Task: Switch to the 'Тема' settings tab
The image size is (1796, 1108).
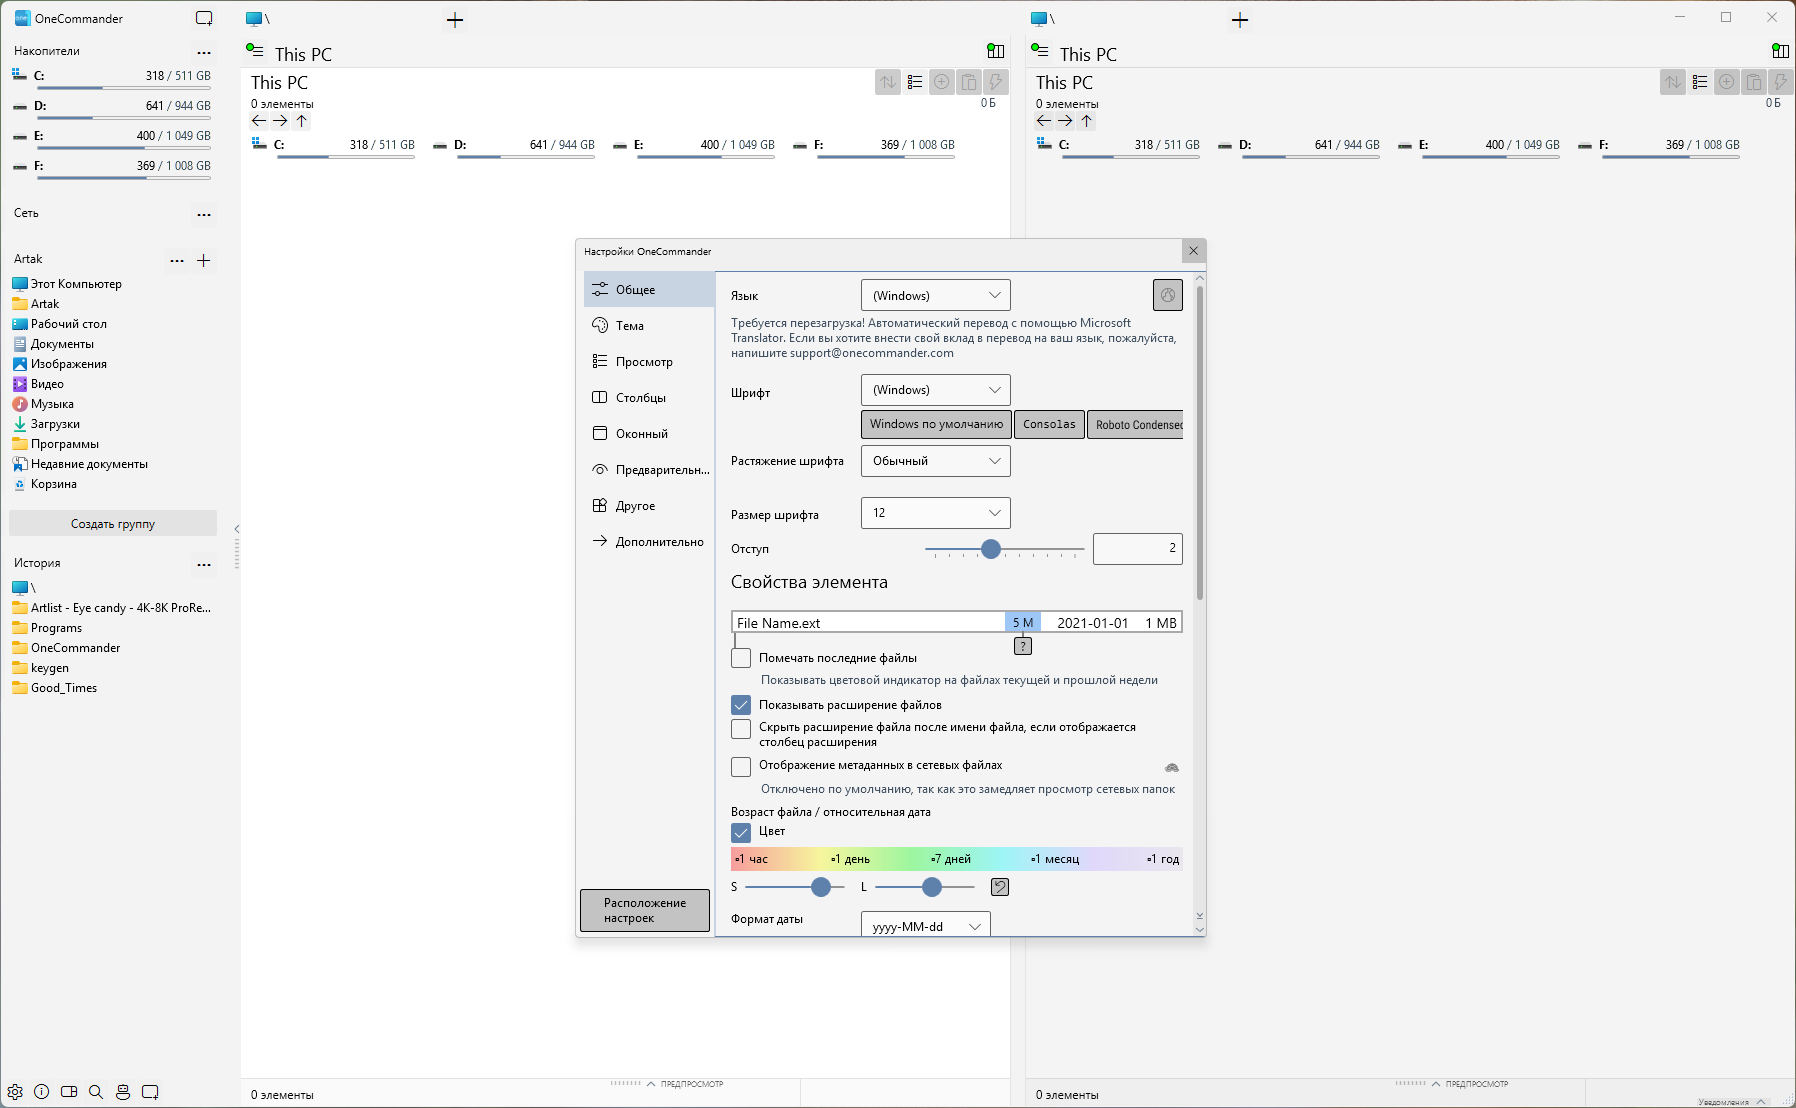Action: [630, 326]
